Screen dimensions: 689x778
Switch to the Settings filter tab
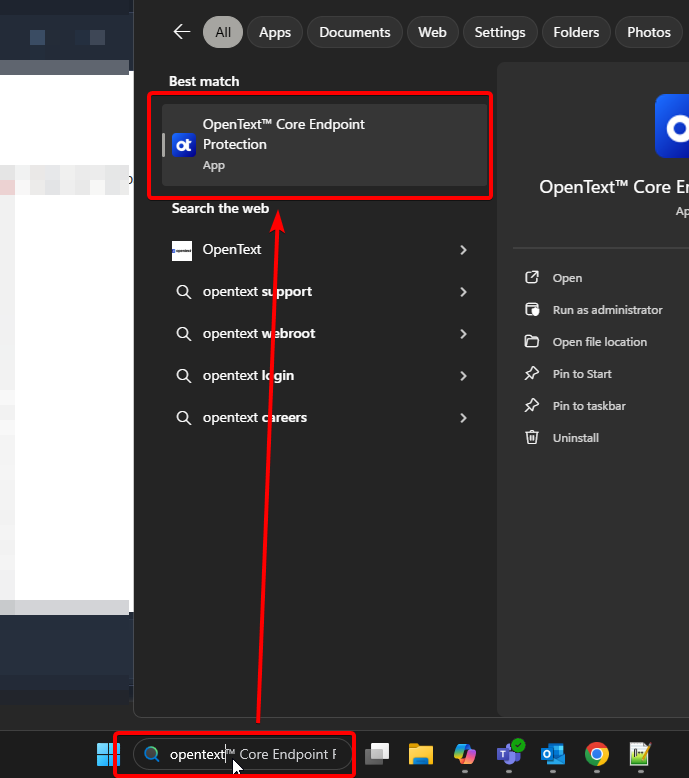500,32
